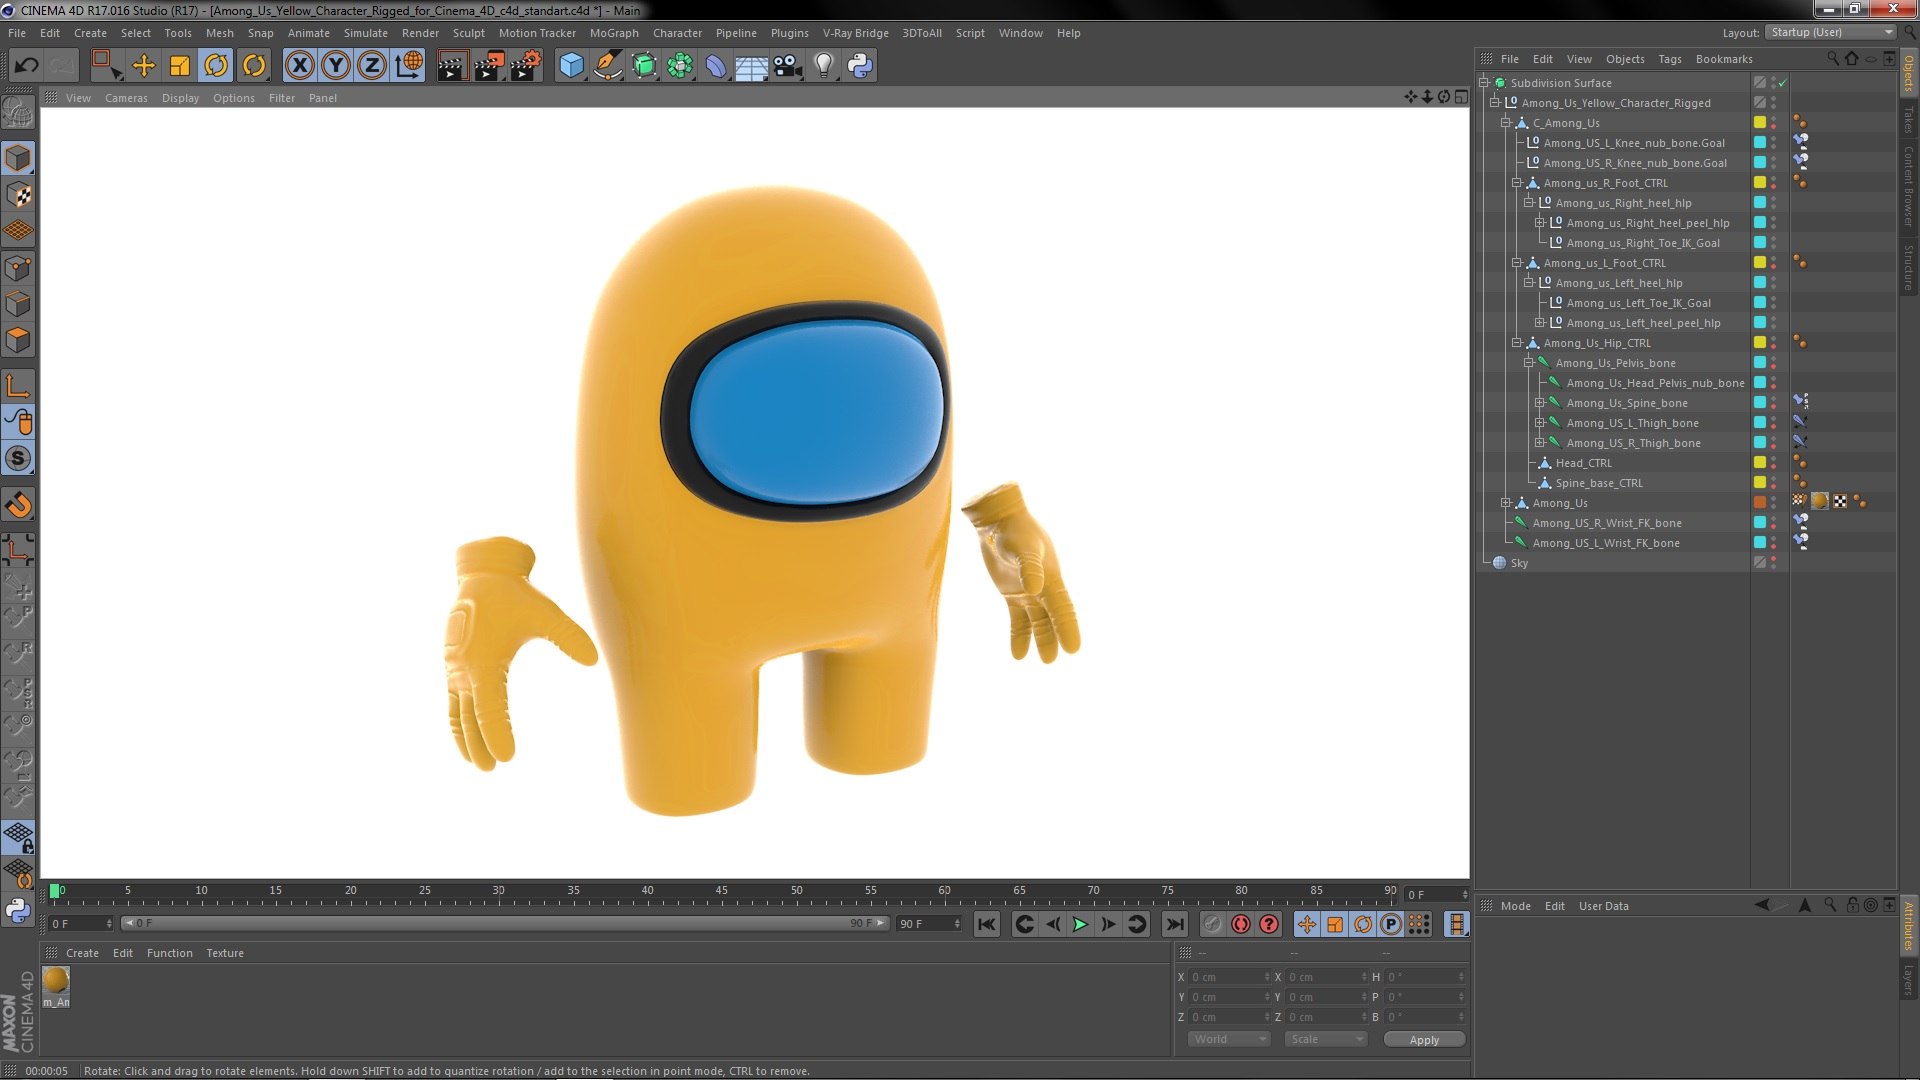Open the Character menu
1920x1080 pixels.
677,33
